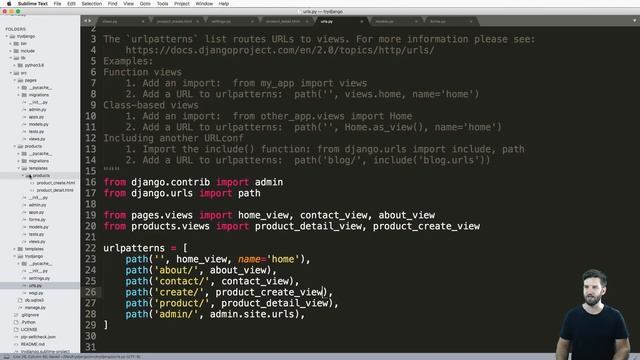Switch to the product_create.html tab

(177, 21)
